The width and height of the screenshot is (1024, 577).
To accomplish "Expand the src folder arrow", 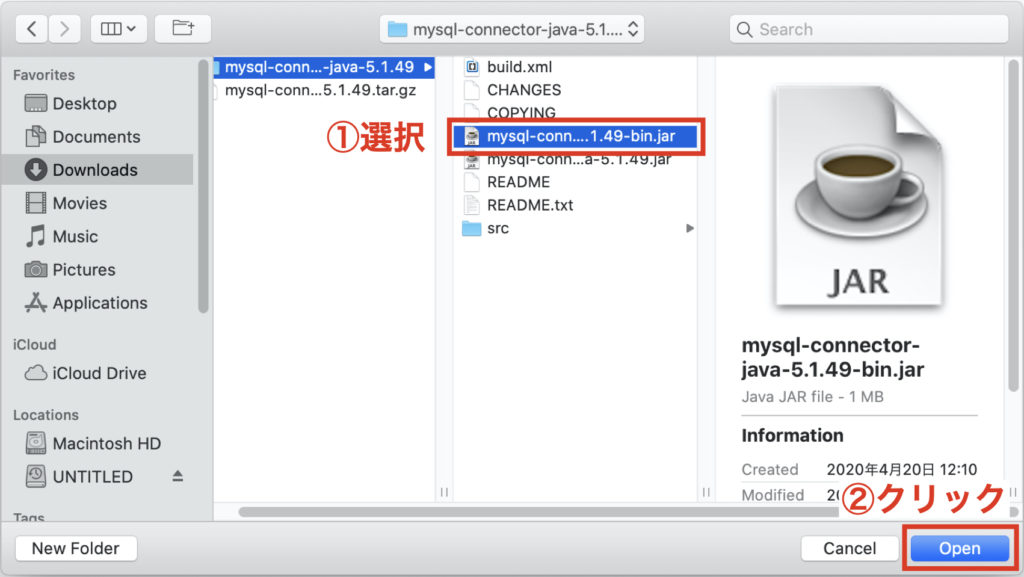I will [690, 228].
